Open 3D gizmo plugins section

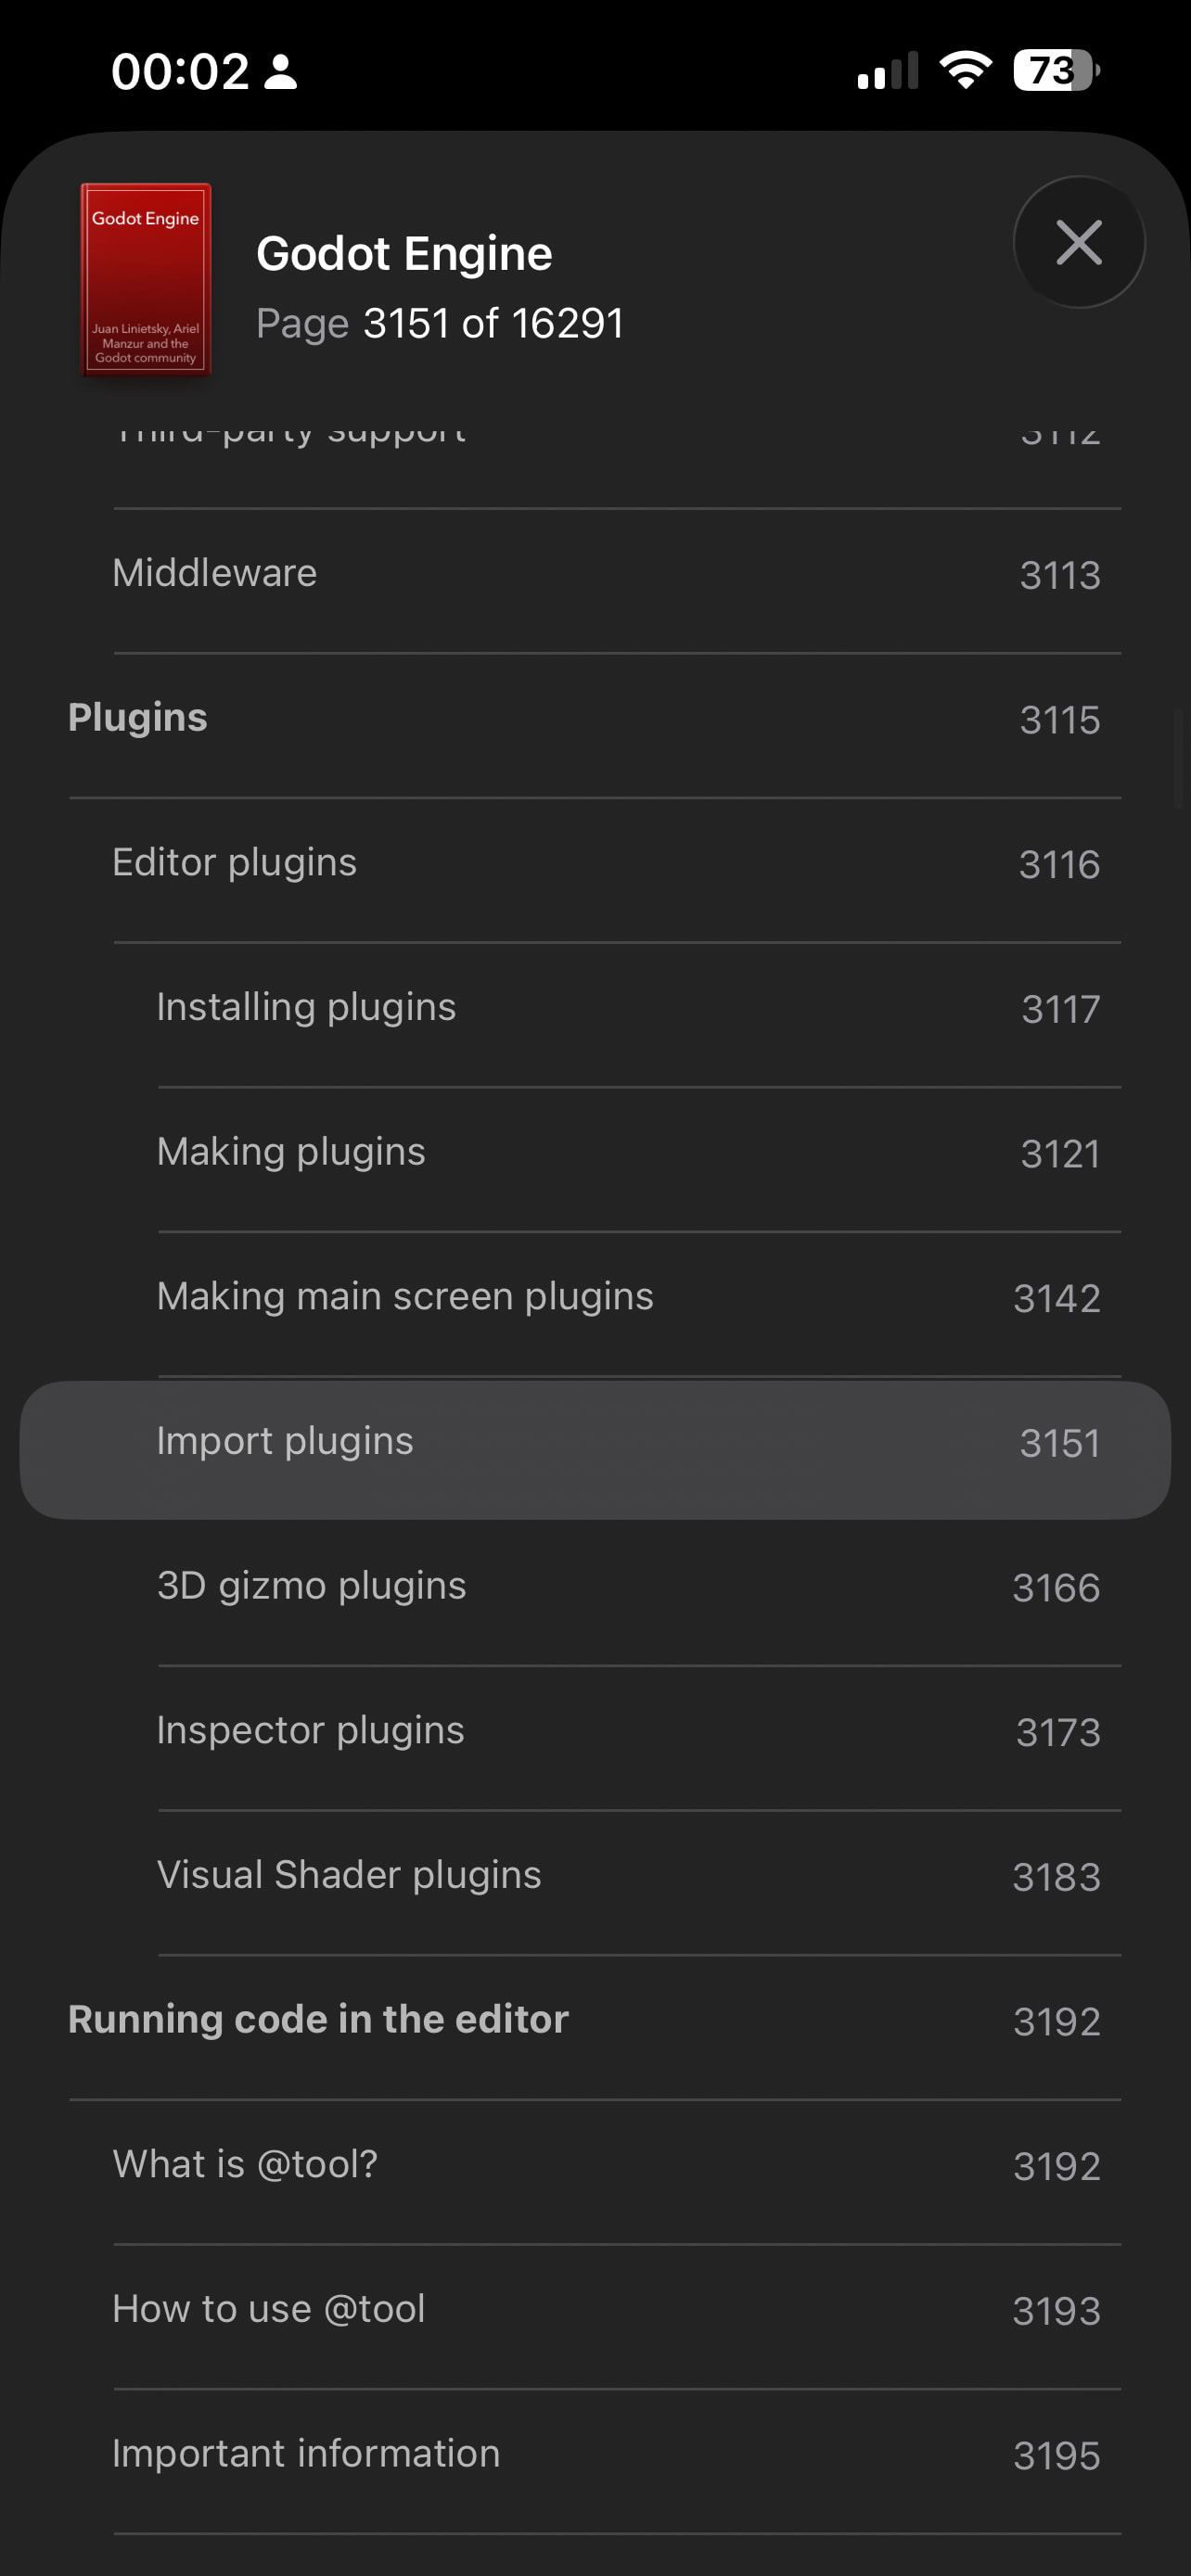click(x=311, y=1586)
